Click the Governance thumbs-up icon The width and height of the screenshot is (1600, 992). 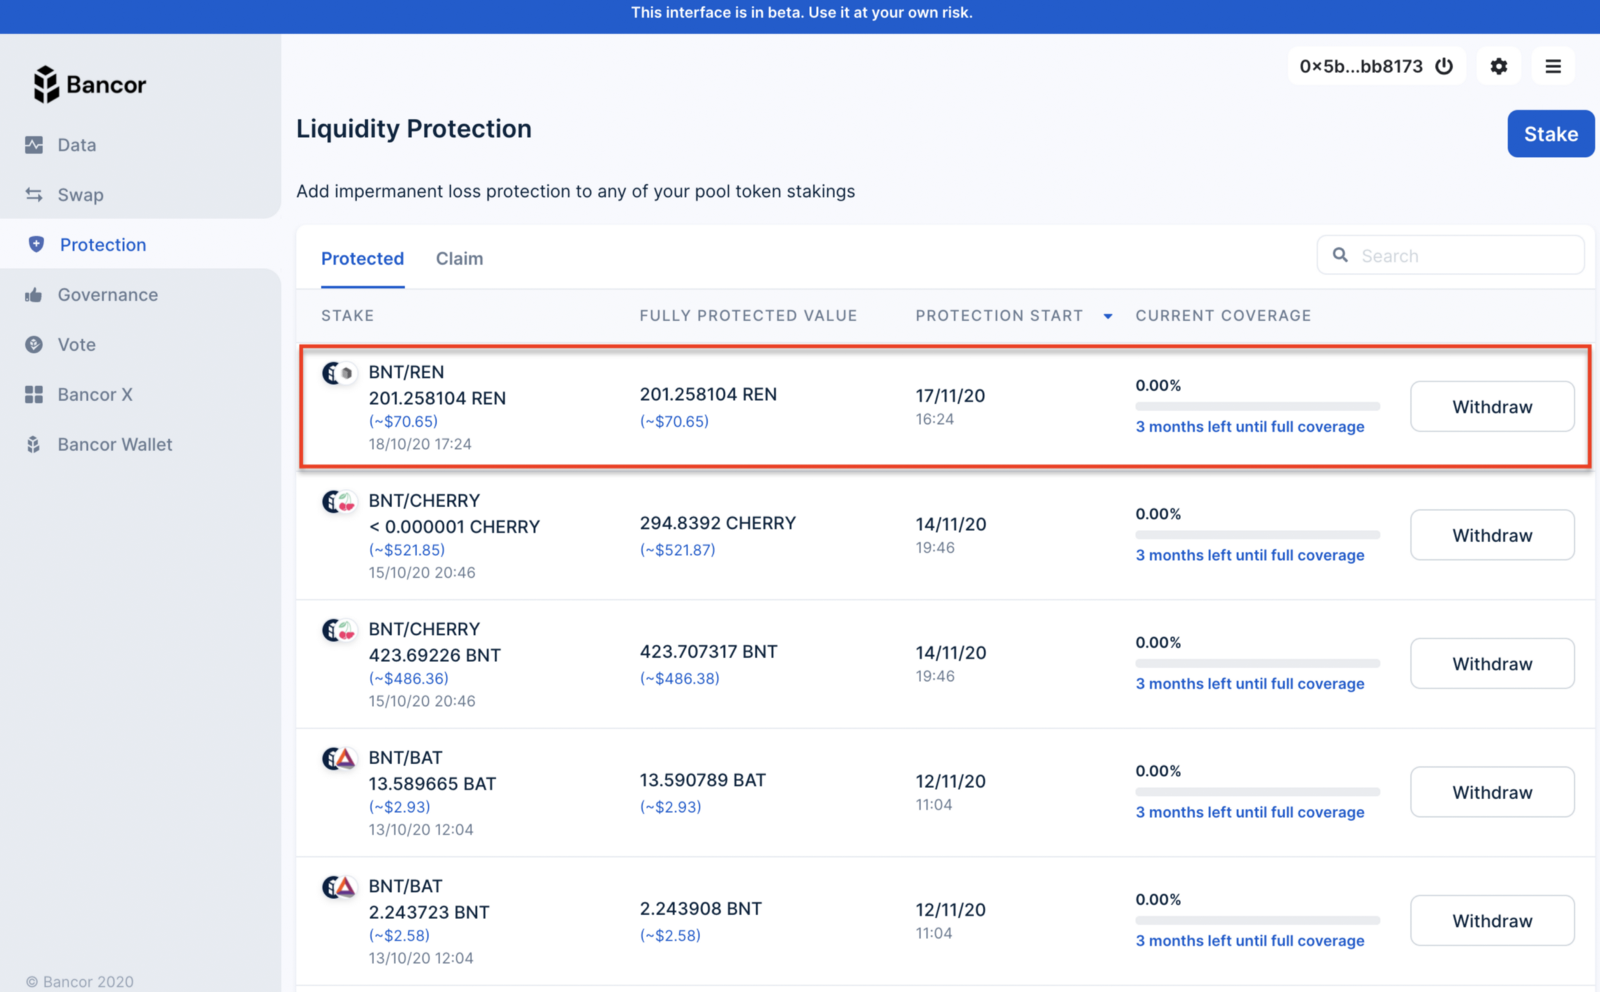(34, 295)
